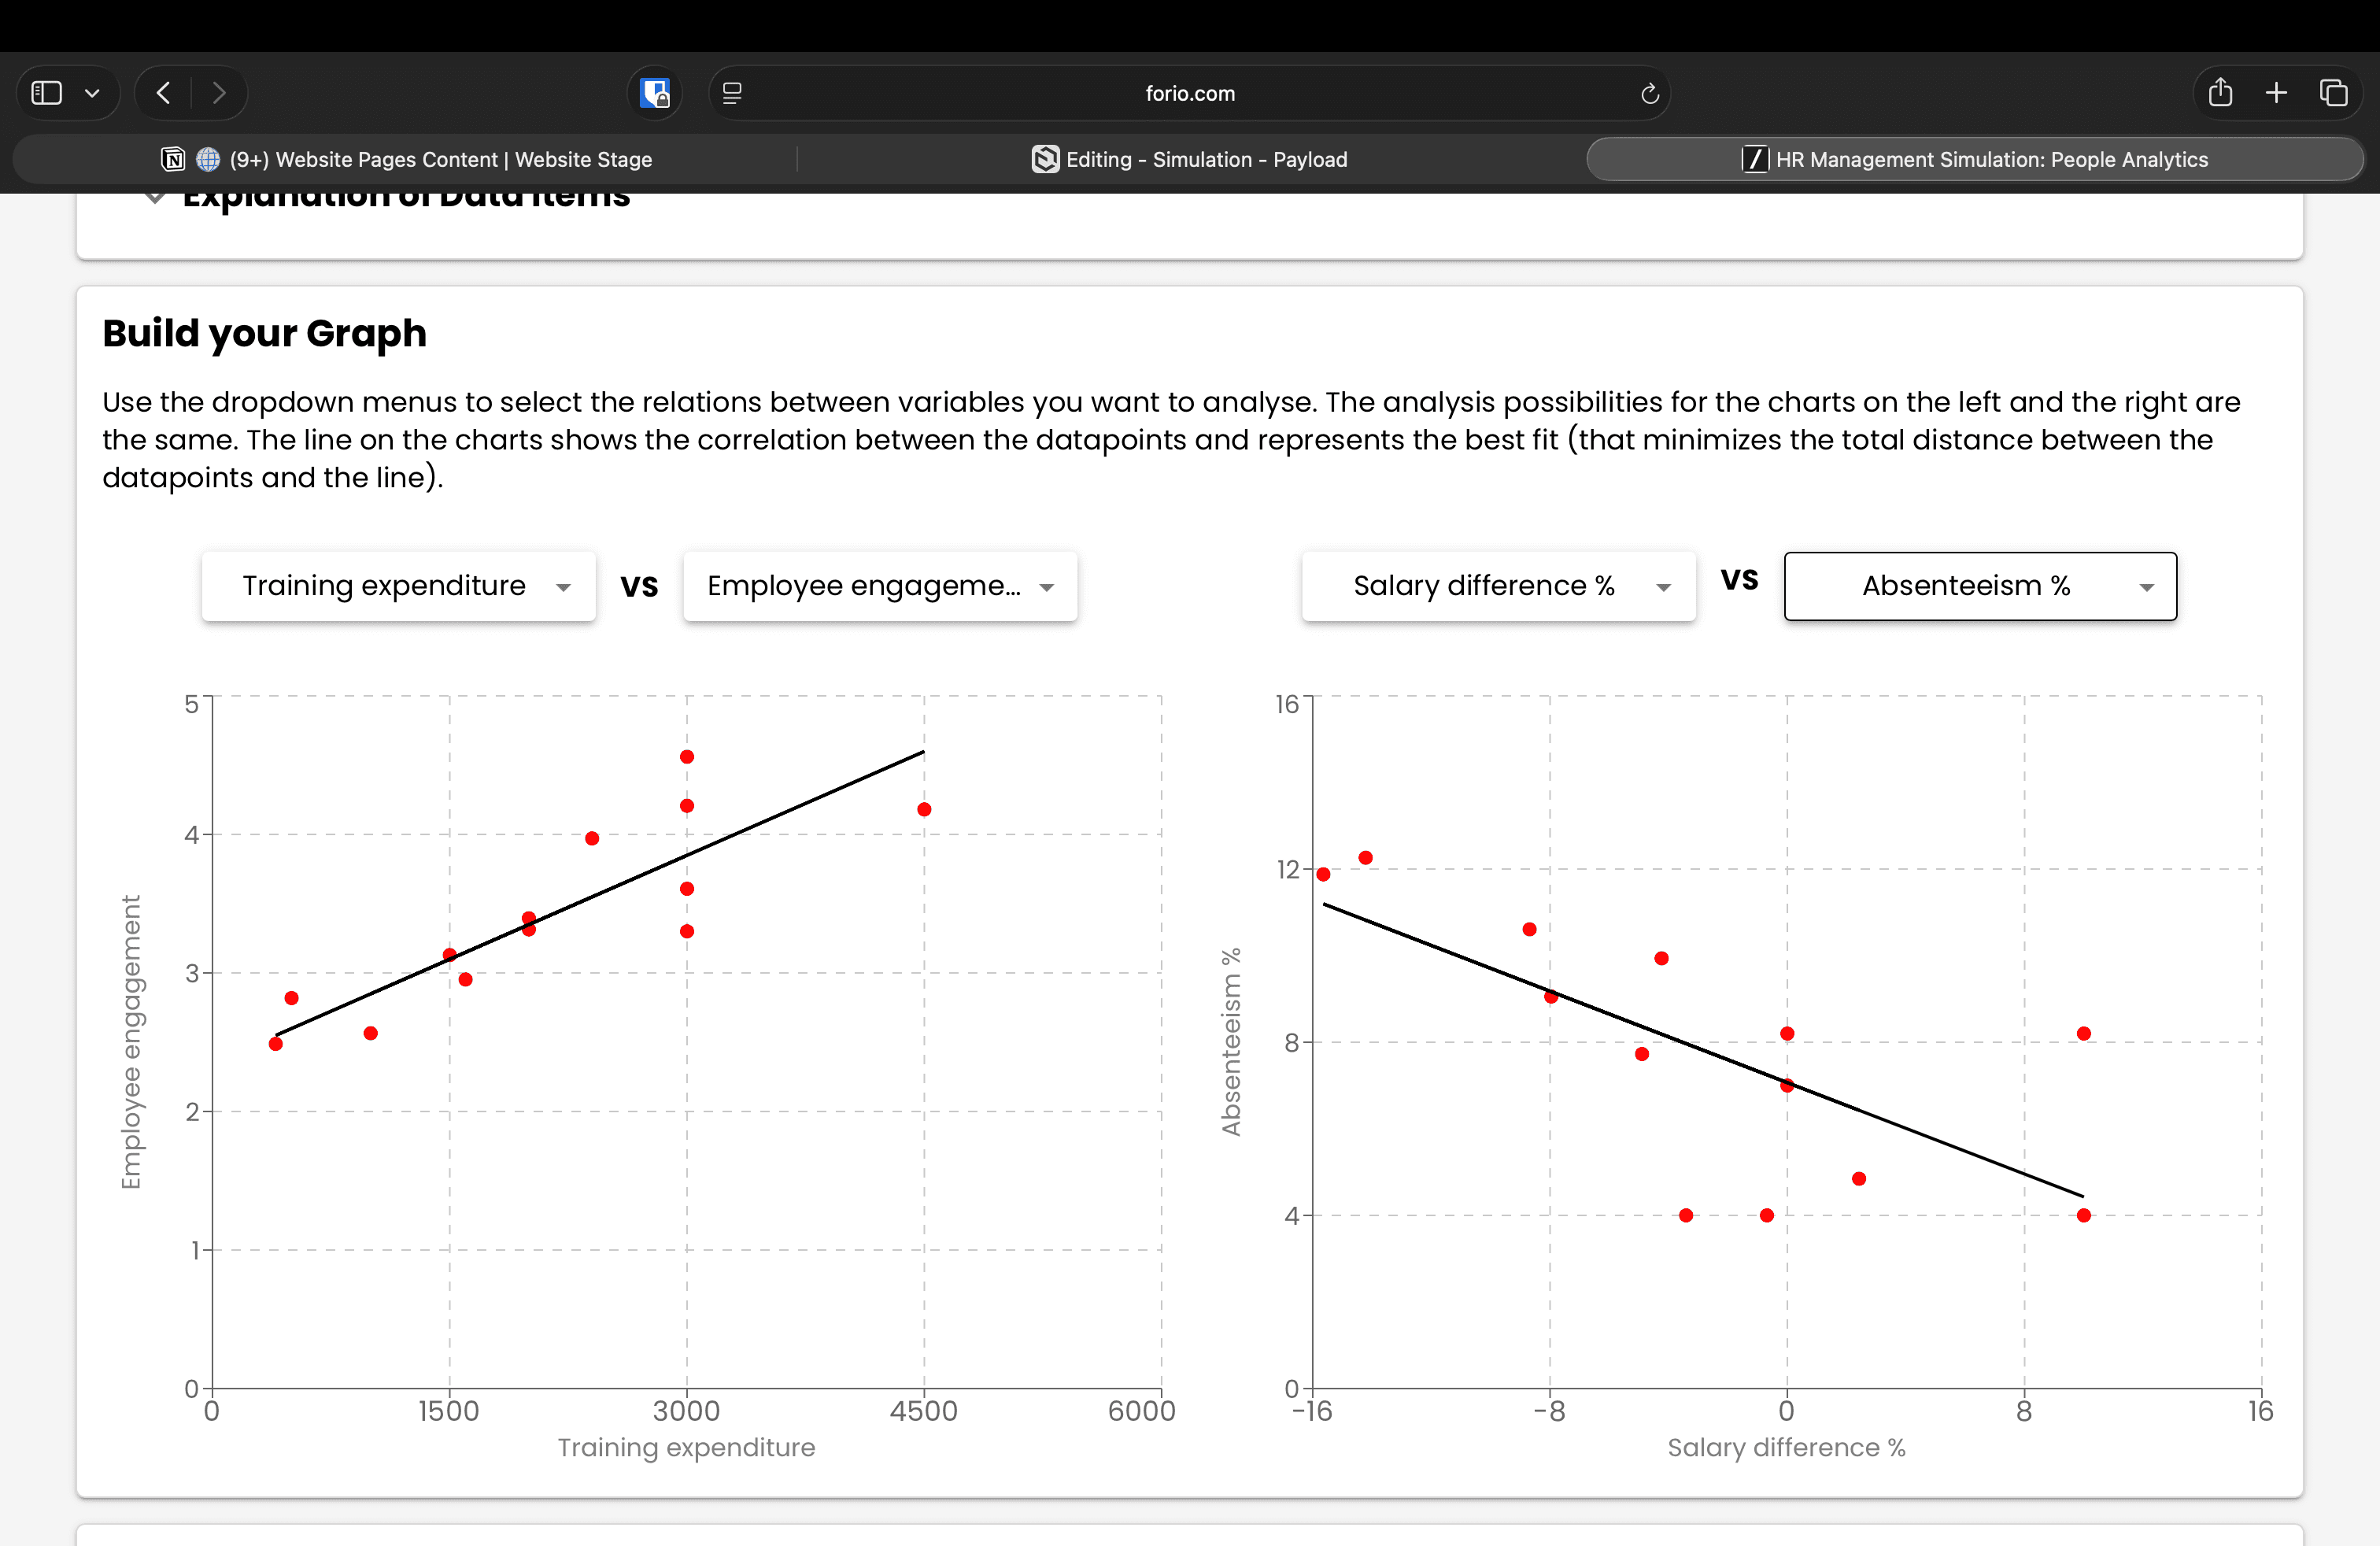Open the Bitwarden shield extension icon
The height and width of the screenshot is (1546, 2380).
point(655,93)
